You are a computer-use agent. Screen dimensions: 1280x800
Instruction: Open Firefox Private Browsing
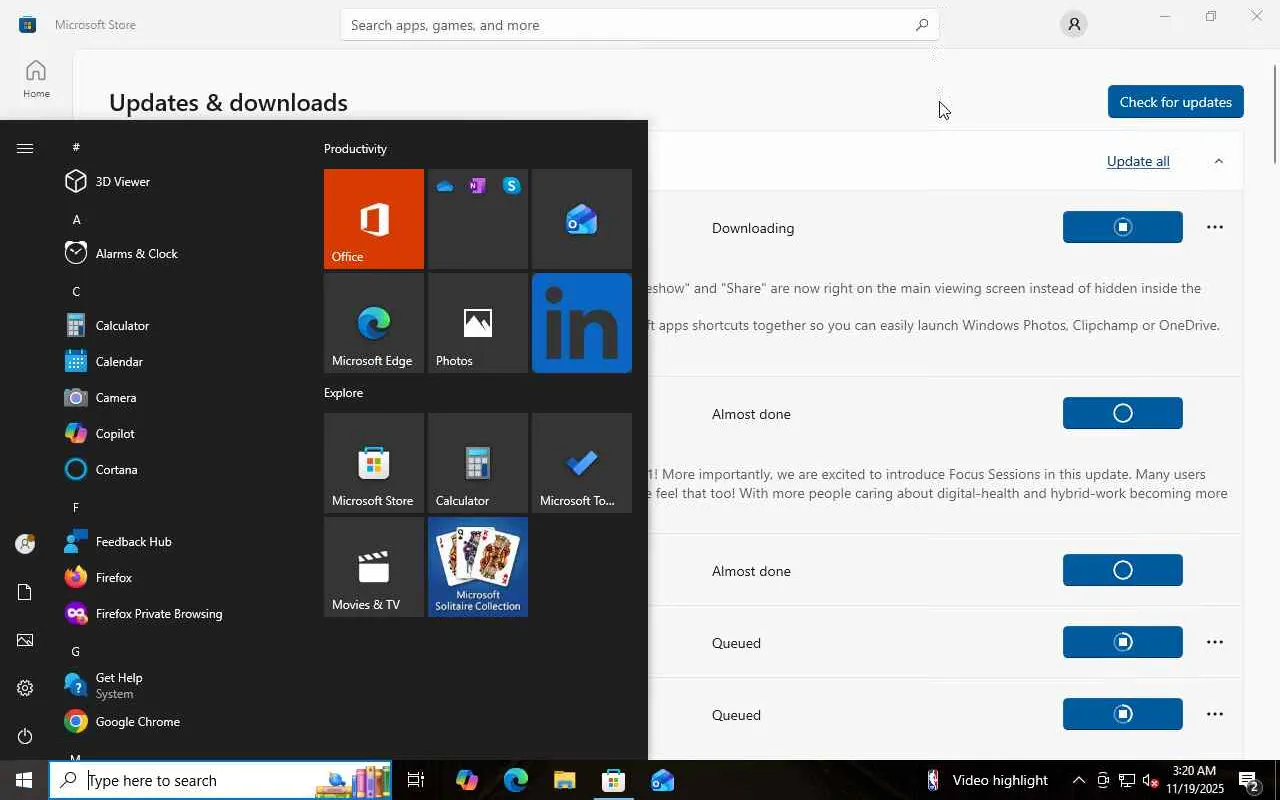click(180, 614)
